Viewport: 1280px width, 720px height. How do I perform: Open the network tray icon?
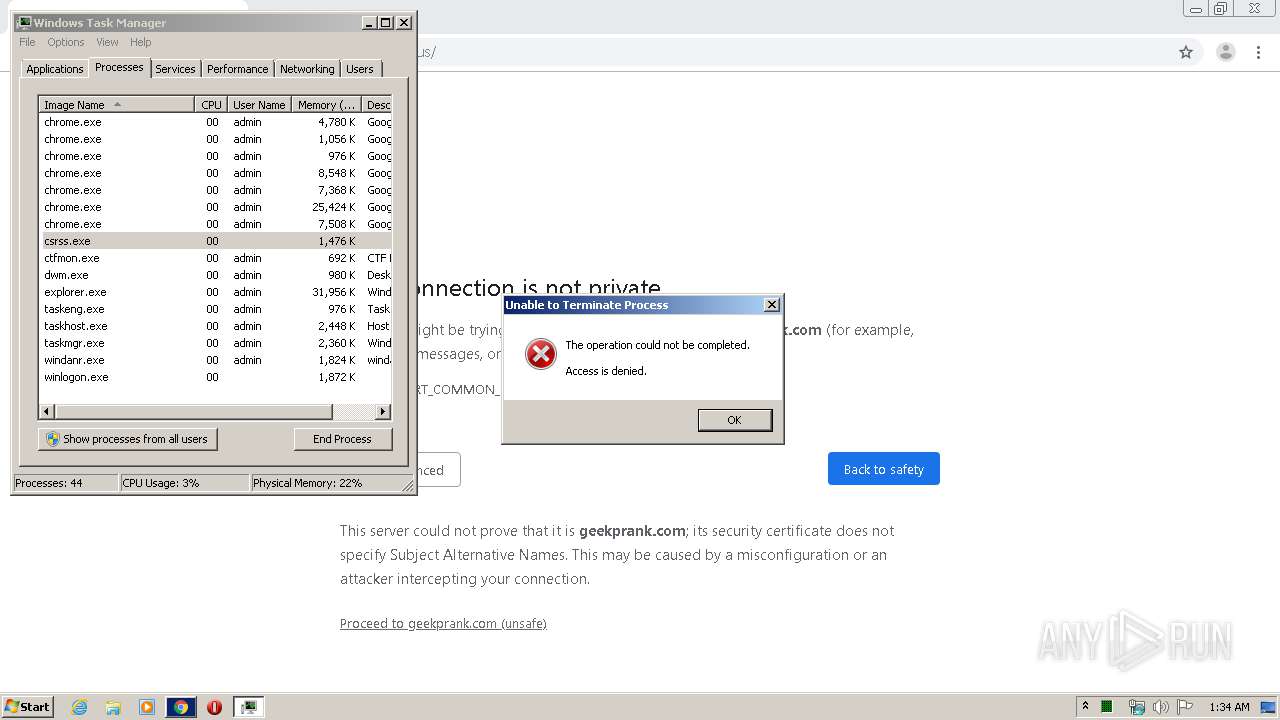1136,707
